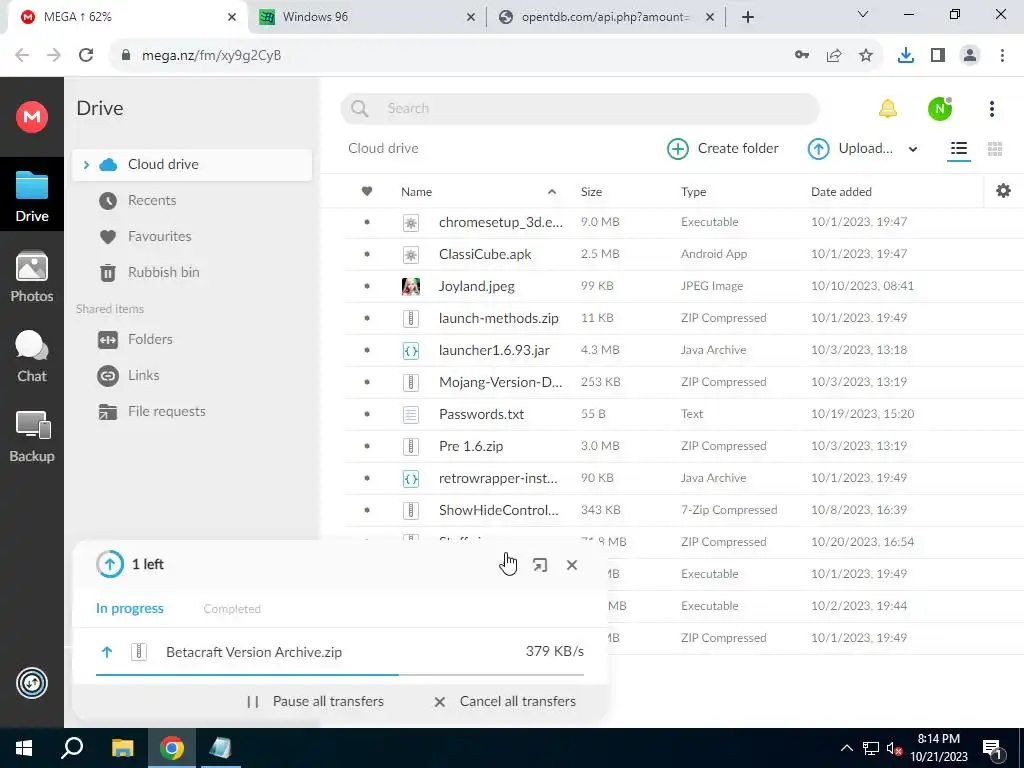The height and width of the screenshot is (768, 1024).
Task: Open a new browser tab
Action: pos(748,17)
